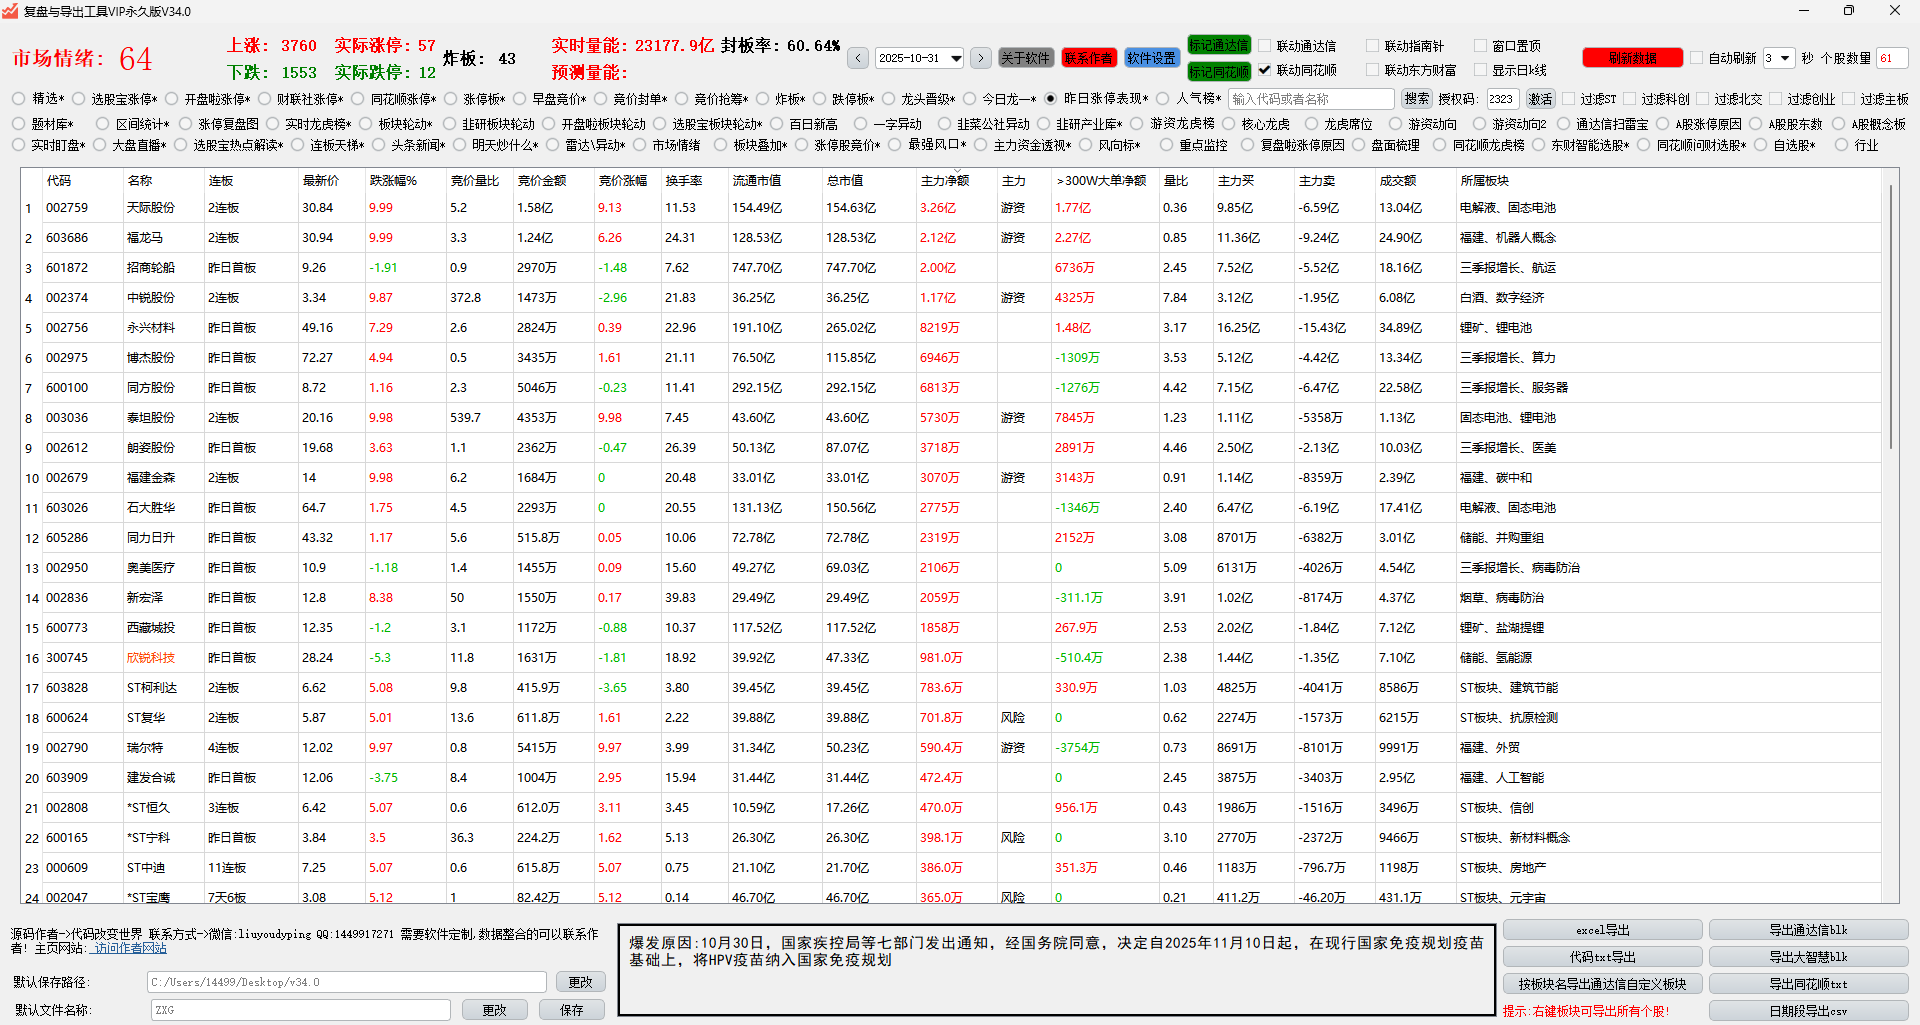Click the 保存 save button

(572, 1010)
